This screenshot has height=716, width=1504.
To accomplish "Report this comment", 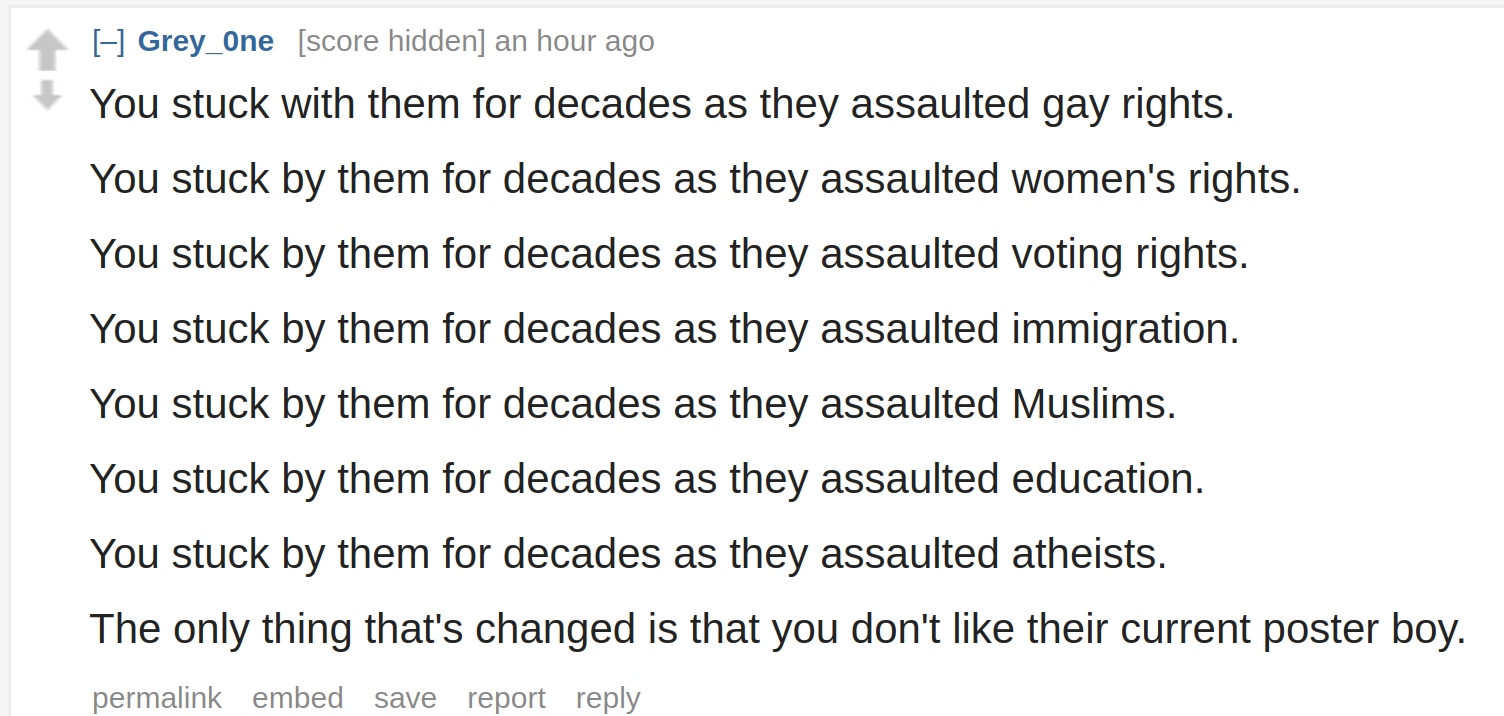I will (x=506, y=697).
